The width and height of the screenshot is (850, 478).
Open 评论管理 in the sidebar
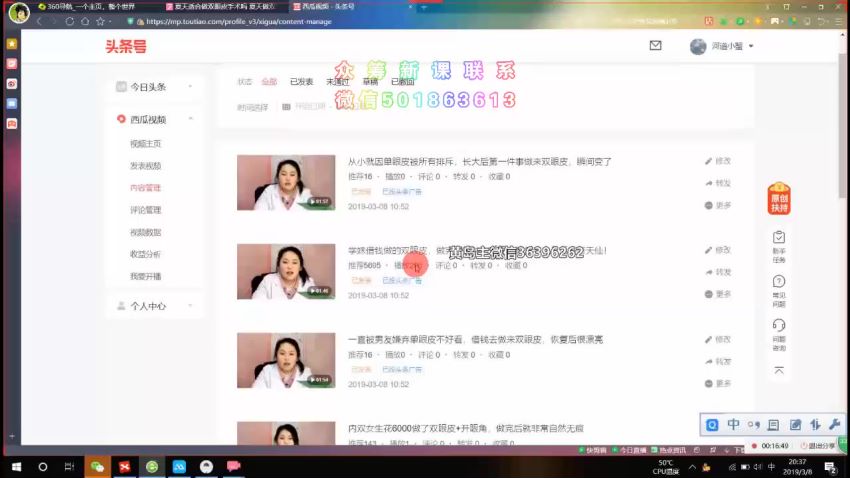tap(145, 210)
